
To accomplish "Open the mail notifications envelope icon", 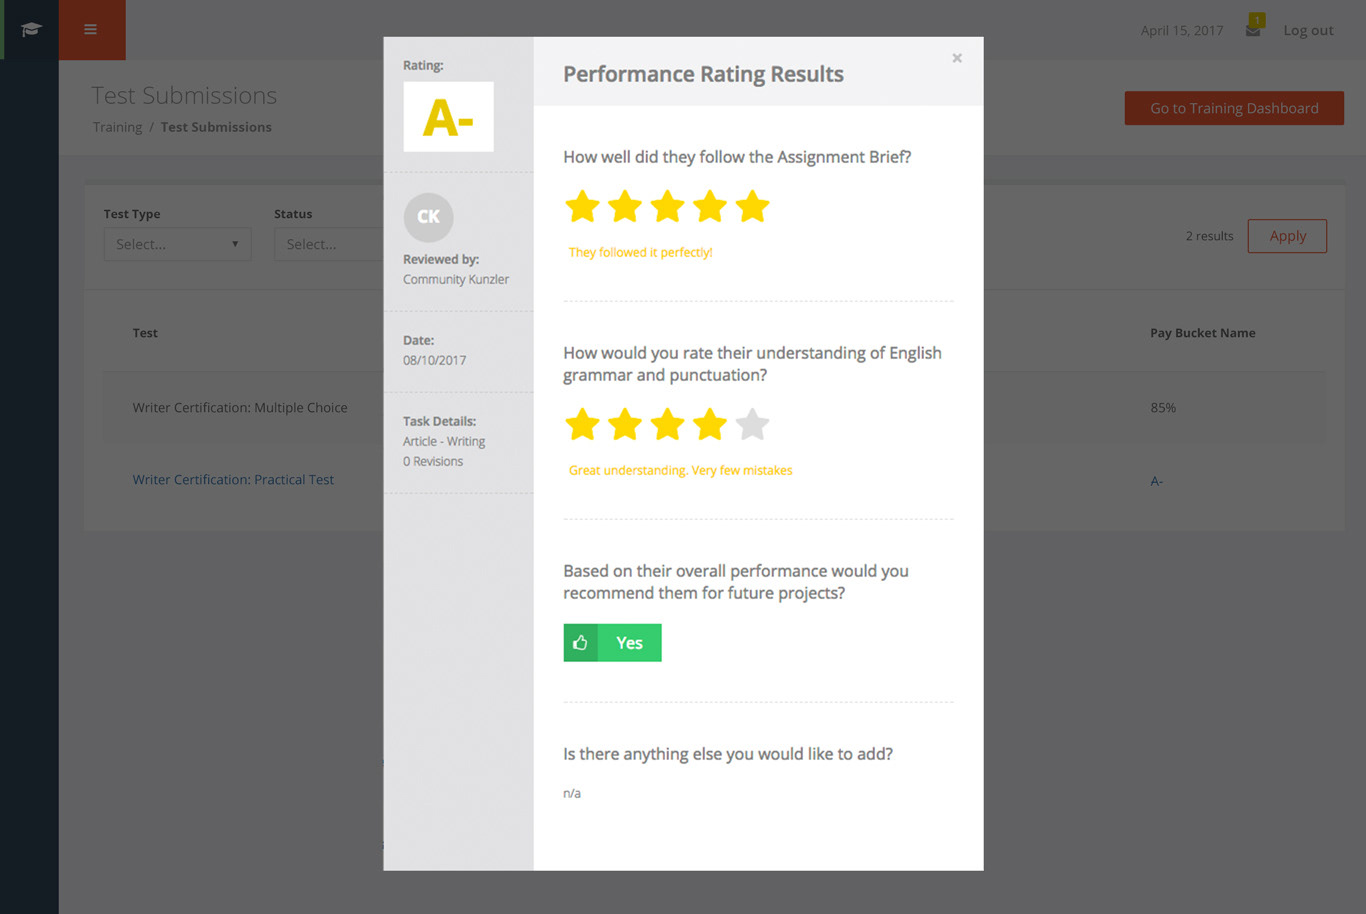I will [x=1253, y=30].
